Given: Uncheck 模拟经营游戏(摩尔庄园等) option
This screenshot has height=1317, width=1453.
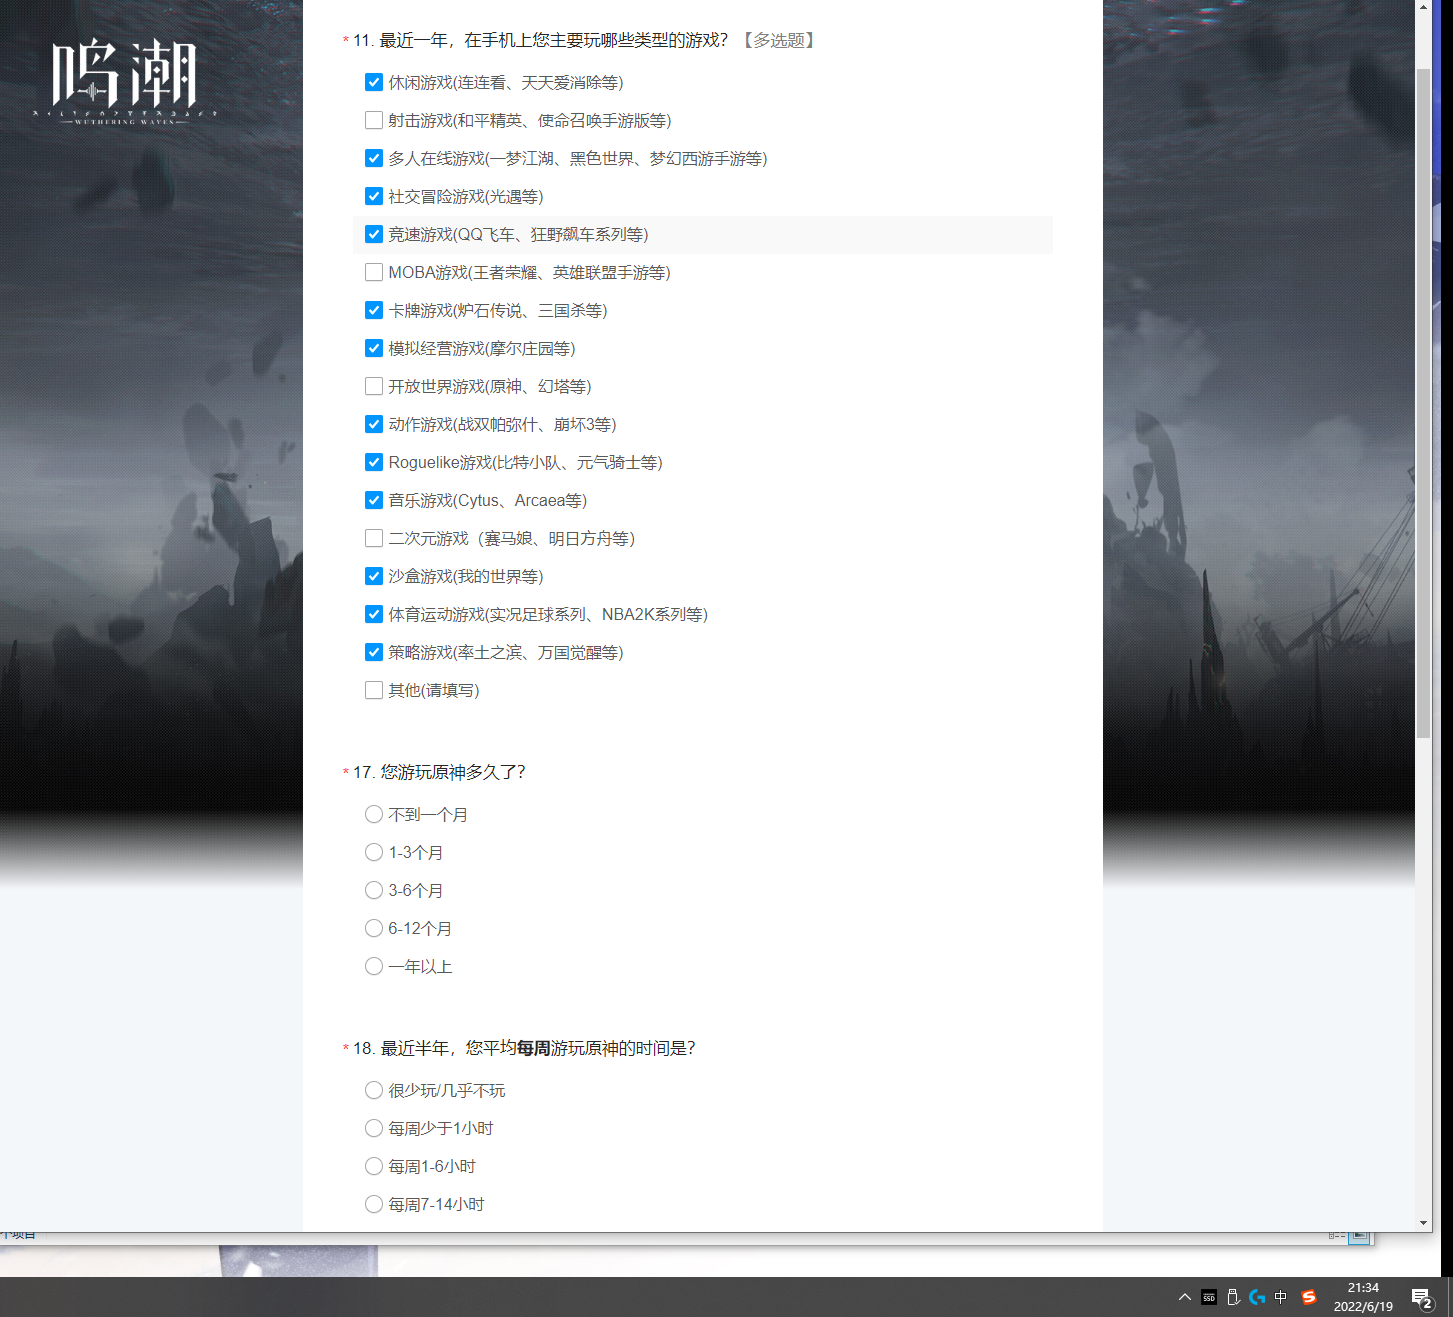Looking at the screenshot, I should [x=374, y=348].
